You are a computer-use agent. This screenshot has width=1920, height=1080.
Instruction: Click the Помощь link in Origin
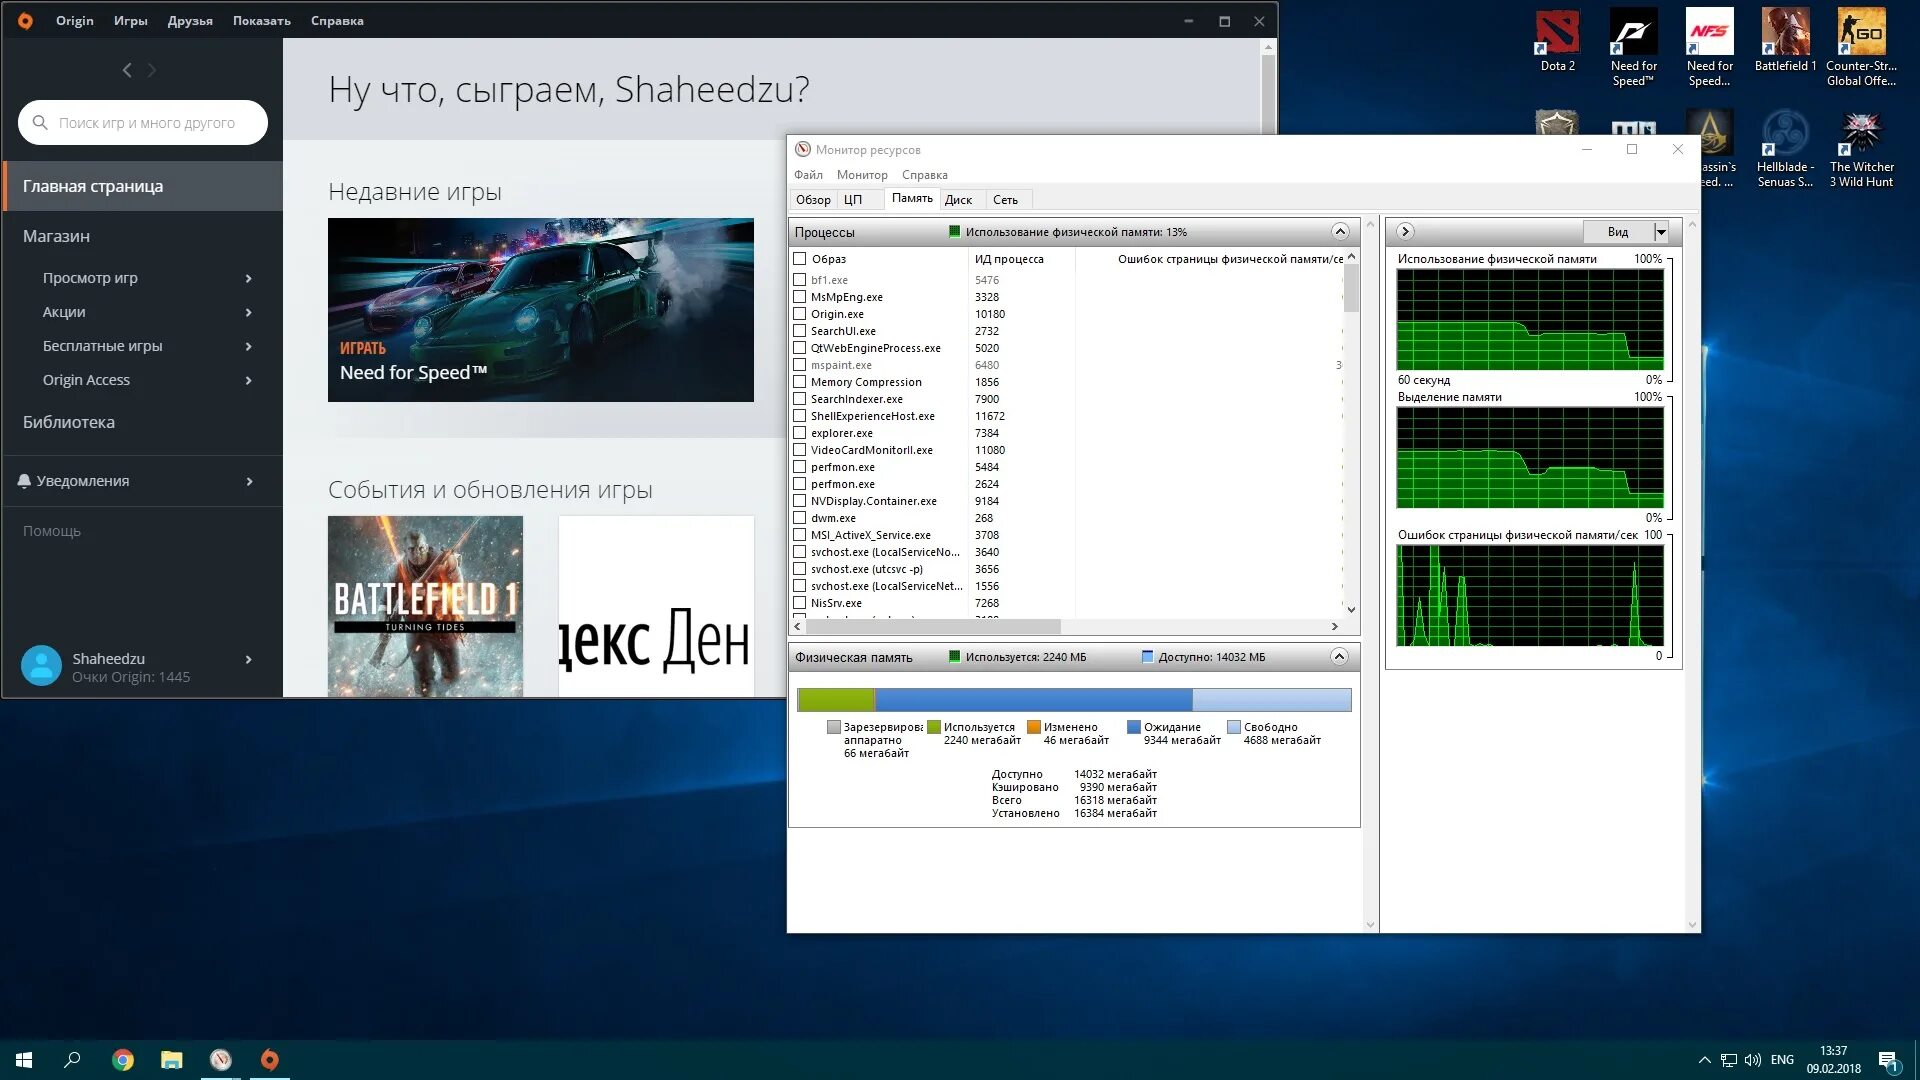pyautogui.click(x=52, y=531)
